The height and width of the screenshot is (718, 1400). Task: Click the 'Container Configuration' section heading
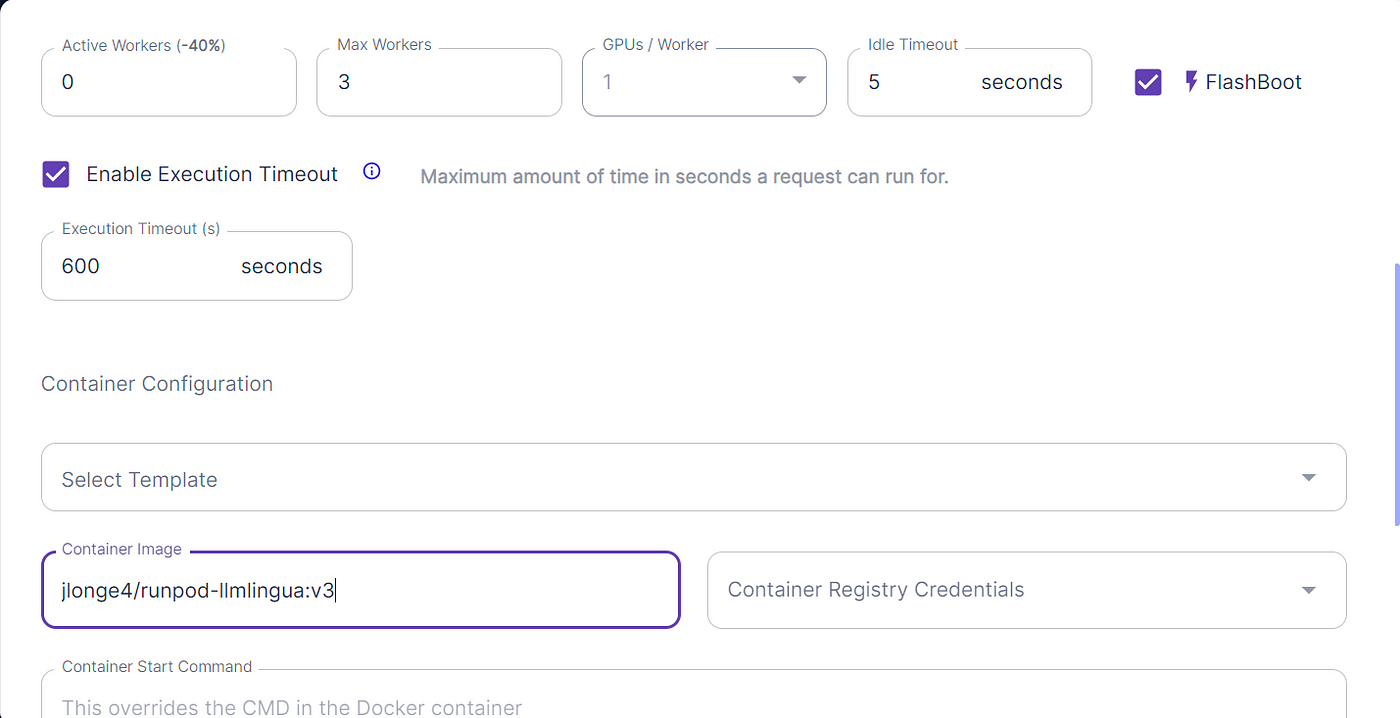[157, 384]
